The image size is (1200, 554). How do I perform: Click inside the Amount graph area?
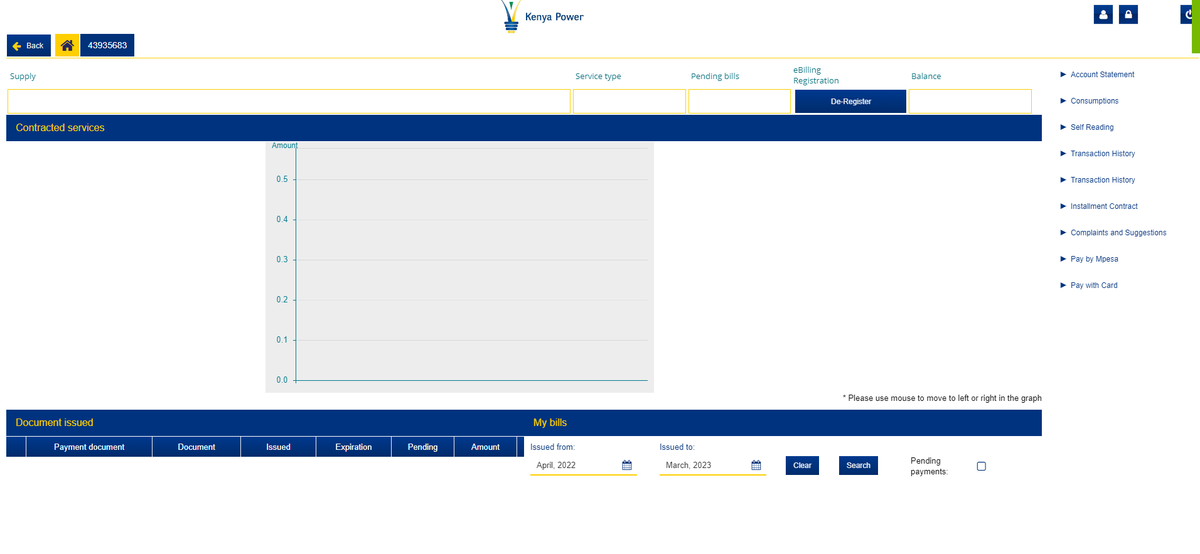point(459,266)
